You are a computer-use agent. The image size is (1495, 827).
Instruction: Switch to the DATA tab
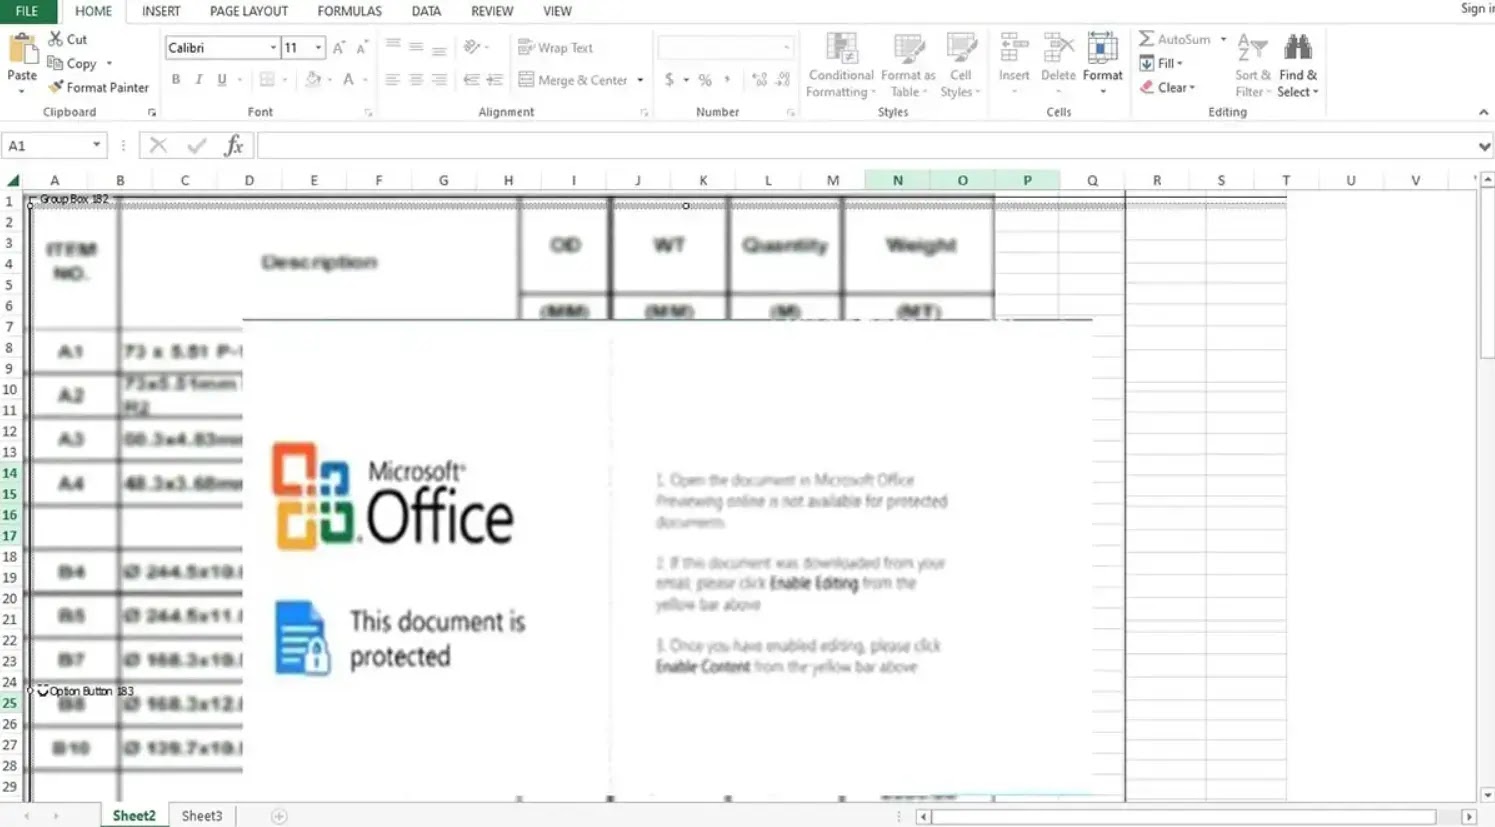tap(426, 11)
